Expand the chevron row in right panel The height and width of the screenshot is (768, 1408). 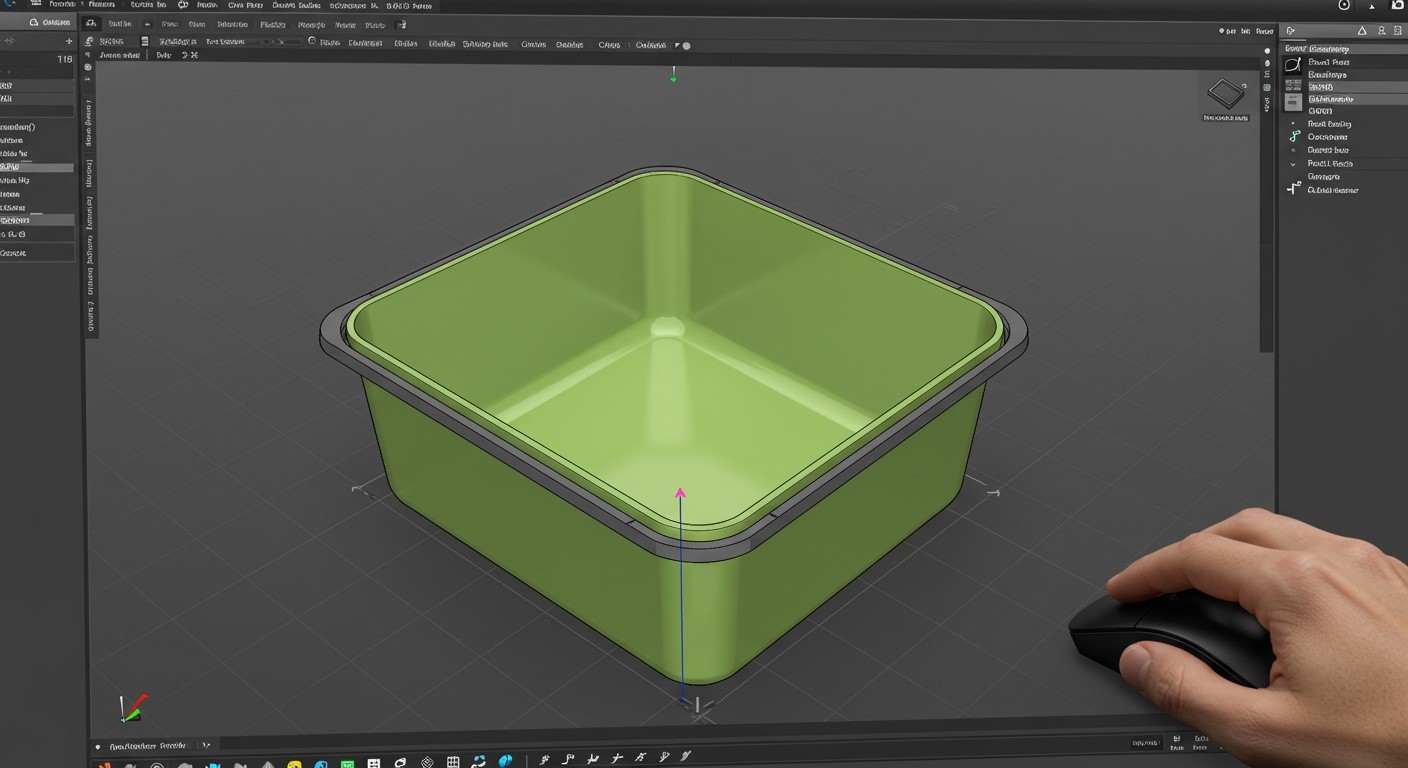point(1293,164)
